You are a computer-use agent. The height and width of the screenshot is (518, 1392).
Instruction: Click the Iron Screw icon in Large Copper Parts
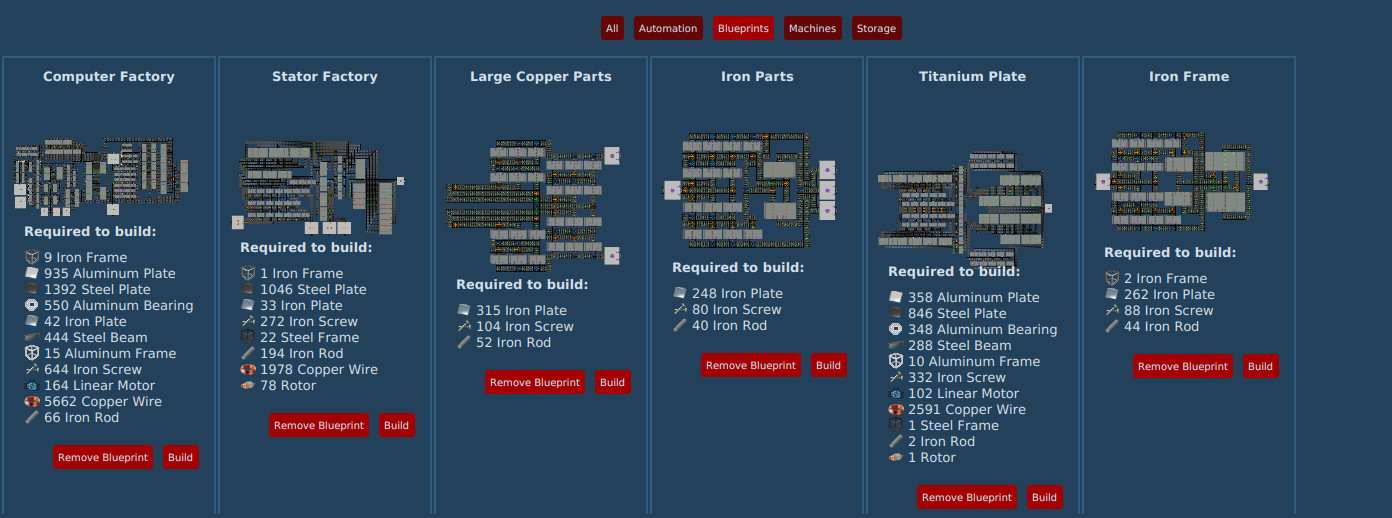(x=464, y=327)
